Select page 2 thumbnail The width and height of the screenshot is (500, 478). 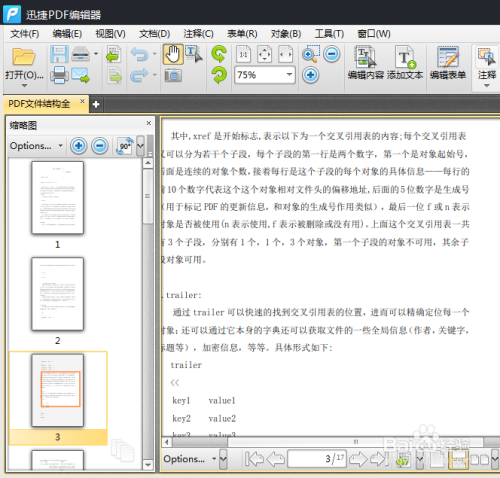click(58, 294)
